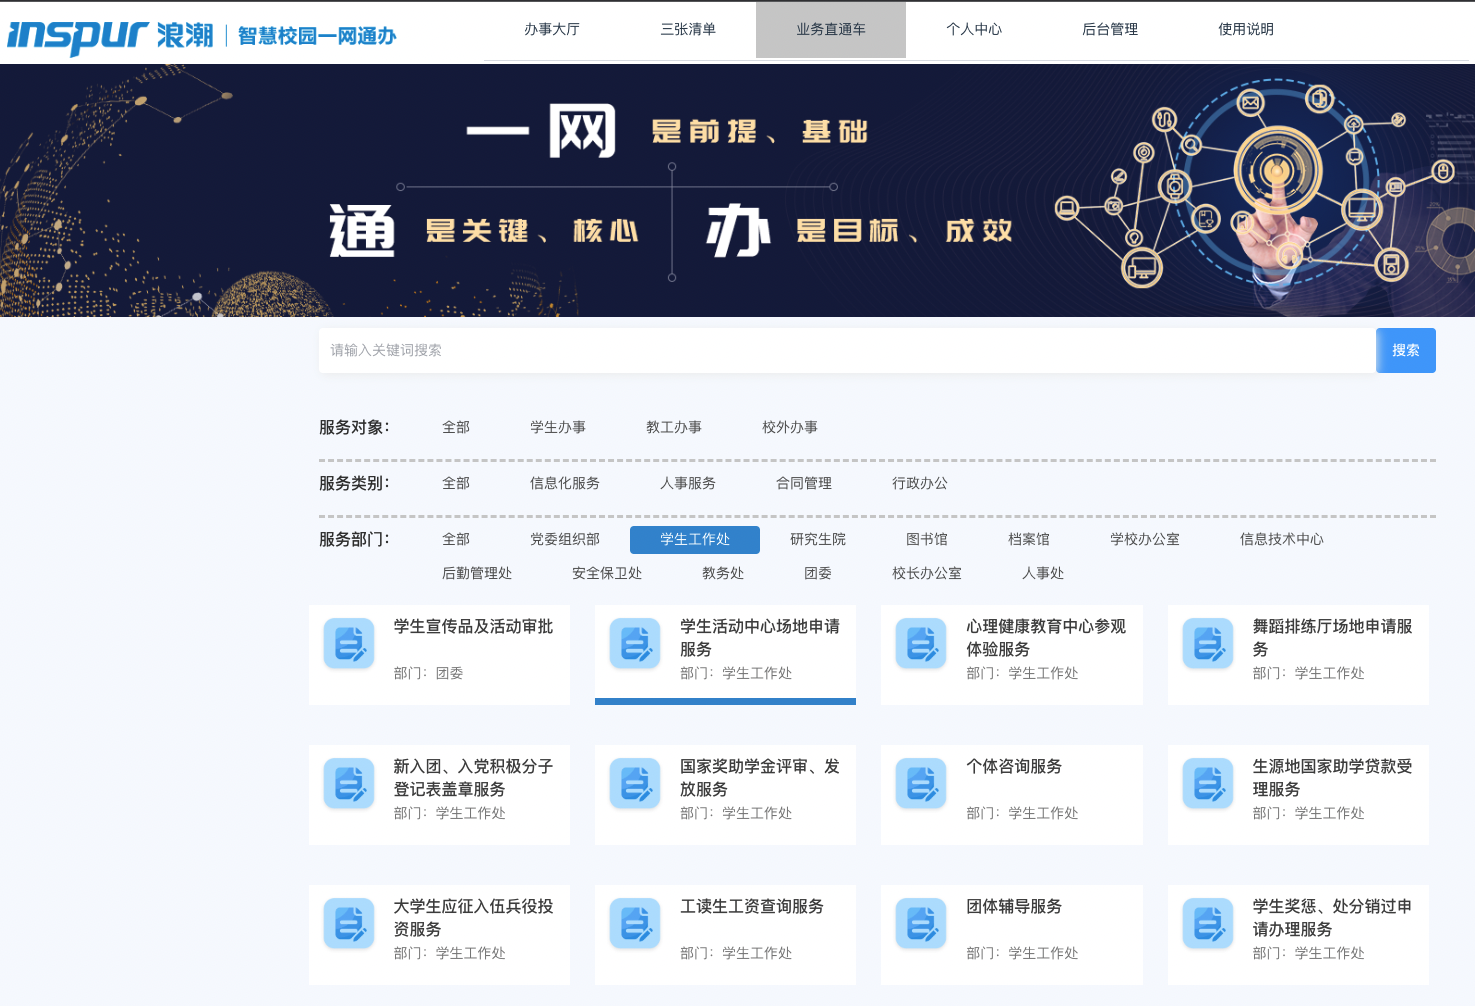Screen dimensions: 1475x1006
Task: Open 大学生应征入伍兵役投资服务 service title
Action: (x=473, y=917)
